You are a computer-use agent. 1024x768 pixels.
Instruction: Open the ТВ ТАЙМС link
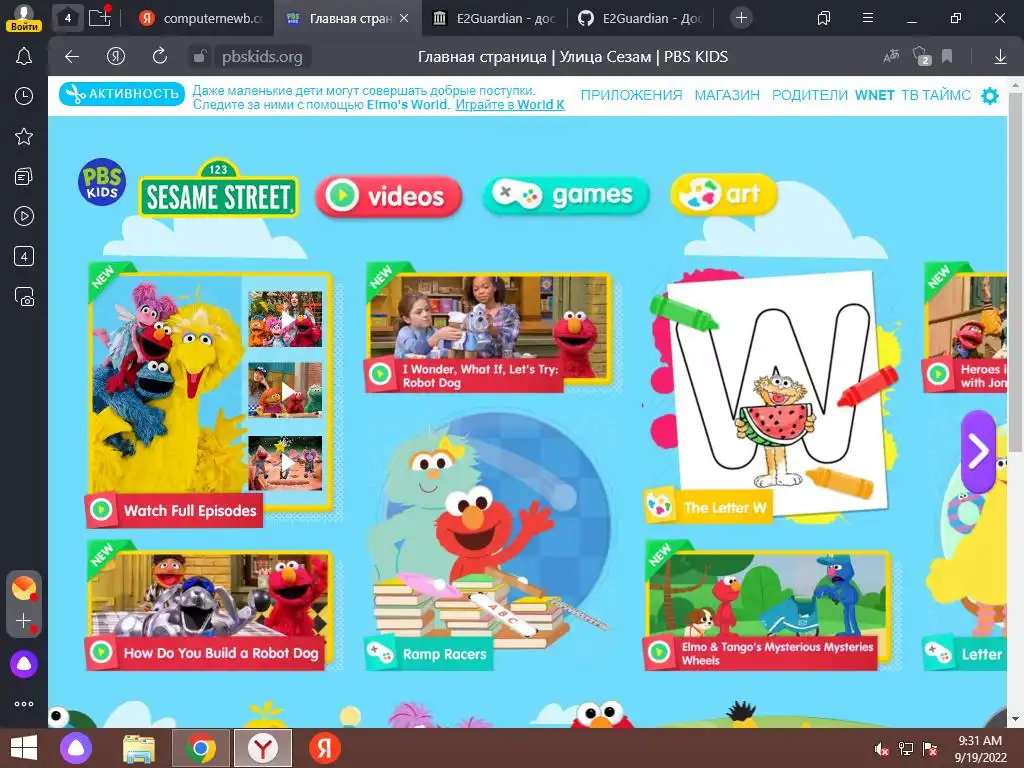936,95
